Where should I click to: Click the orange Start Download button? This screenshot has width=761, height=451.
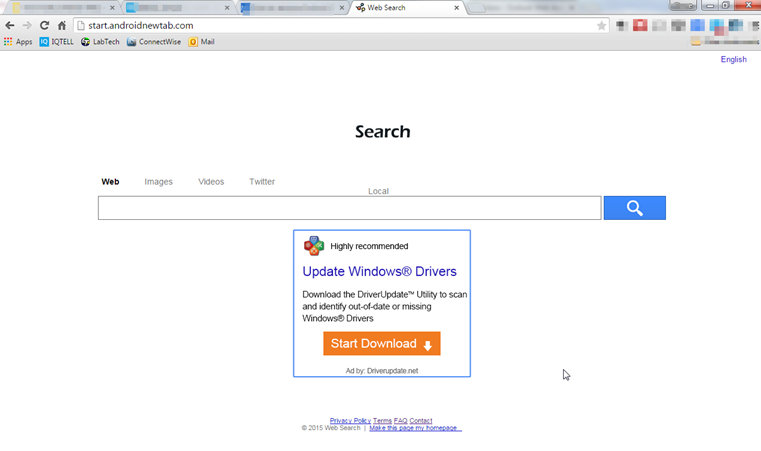point(382,344)
